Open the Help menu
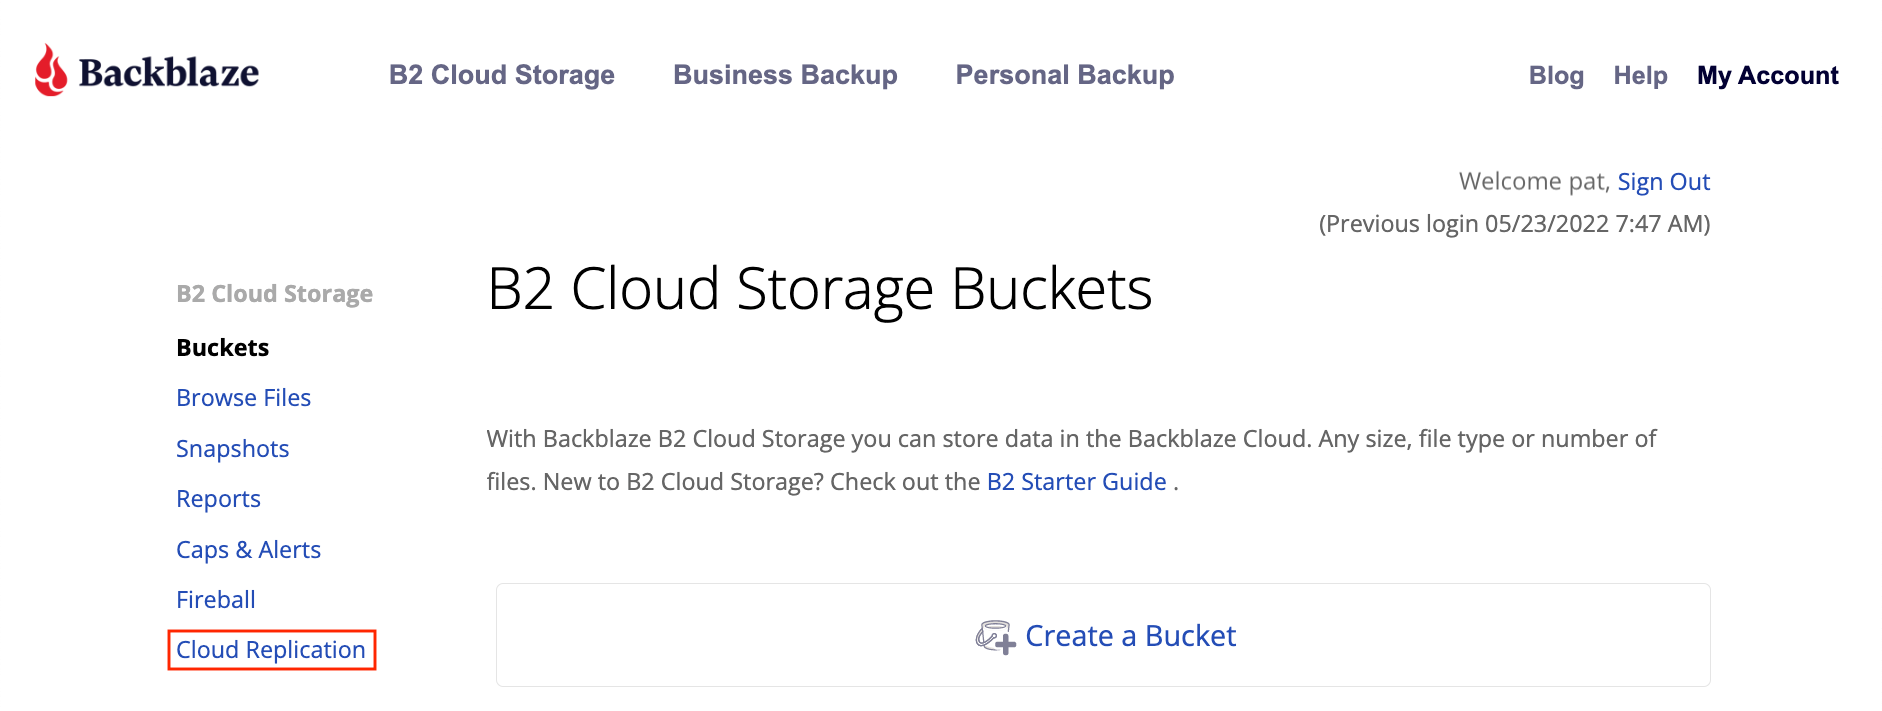This screenshot has width=1882, height=711. pyautogui.click(x=1640, y=75)
